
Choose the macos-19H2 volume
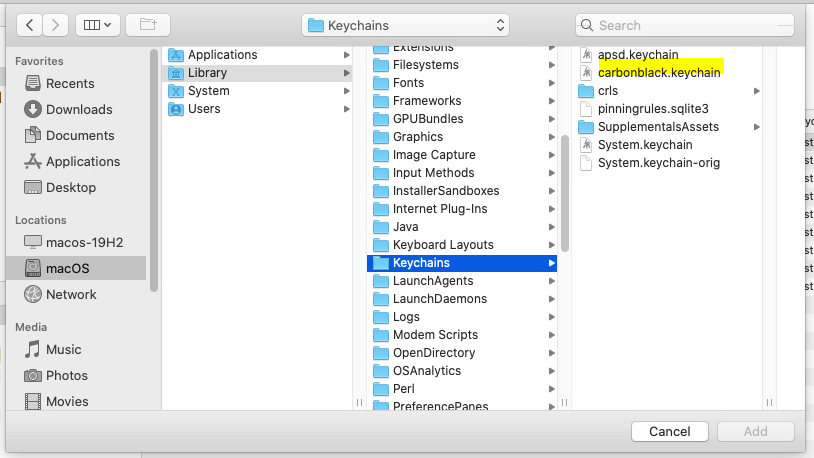coord(83,242)
